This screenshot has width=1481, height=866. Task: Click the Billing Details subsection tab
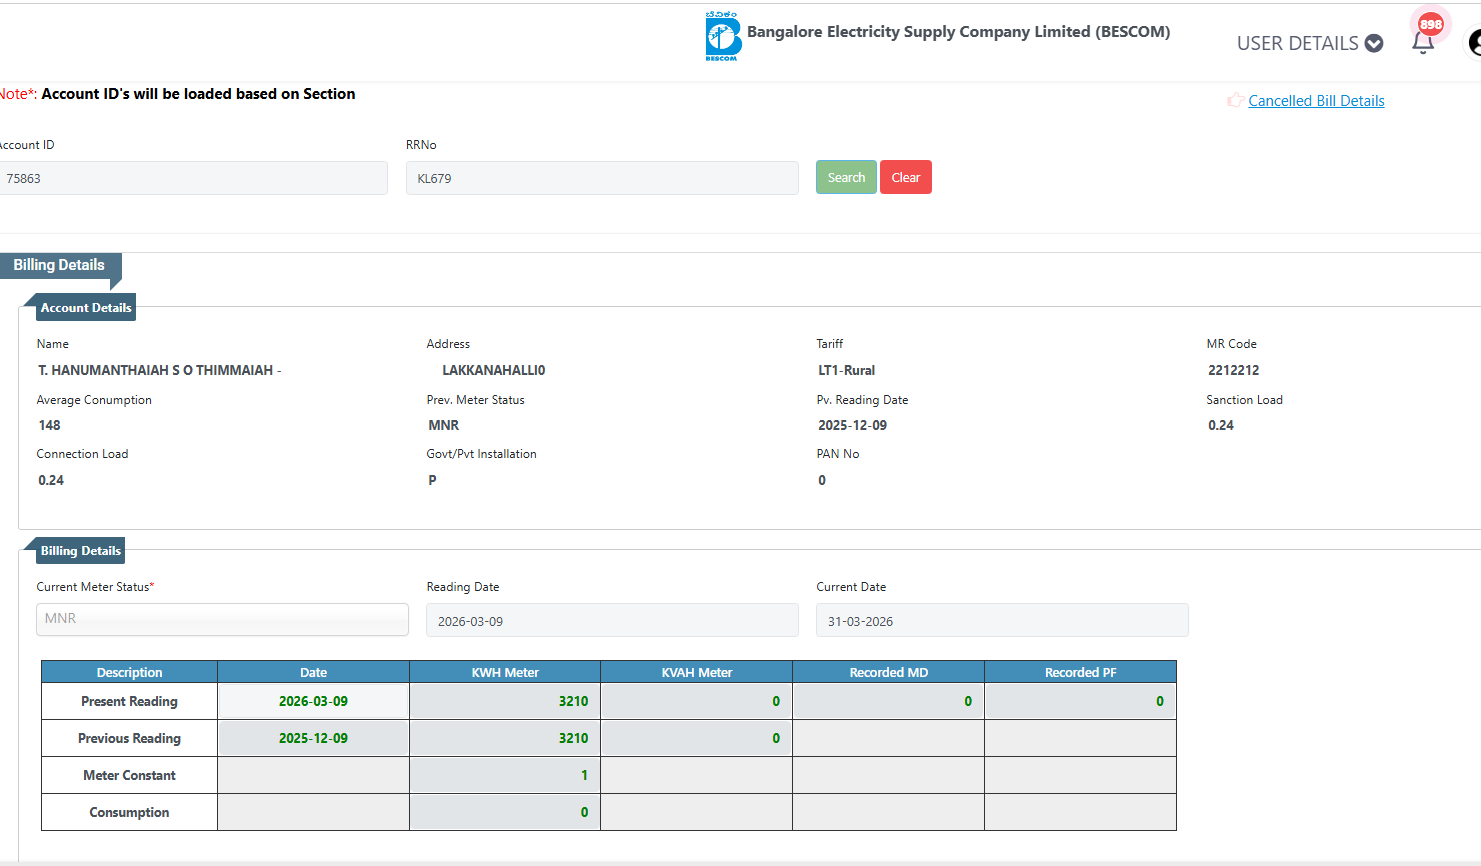80,551
